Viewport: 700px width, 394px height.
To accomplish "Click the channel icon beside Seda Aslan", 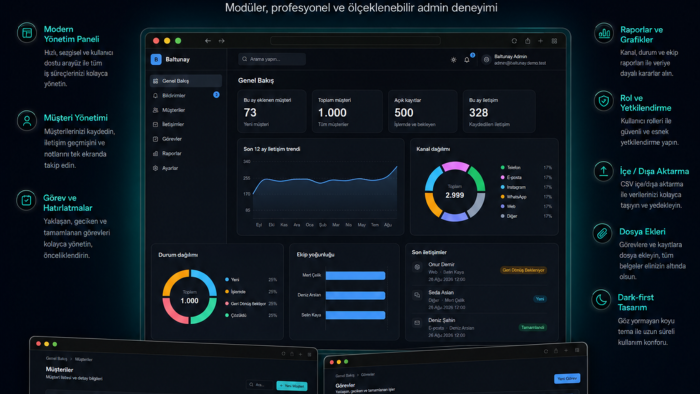I will [417, 295].
